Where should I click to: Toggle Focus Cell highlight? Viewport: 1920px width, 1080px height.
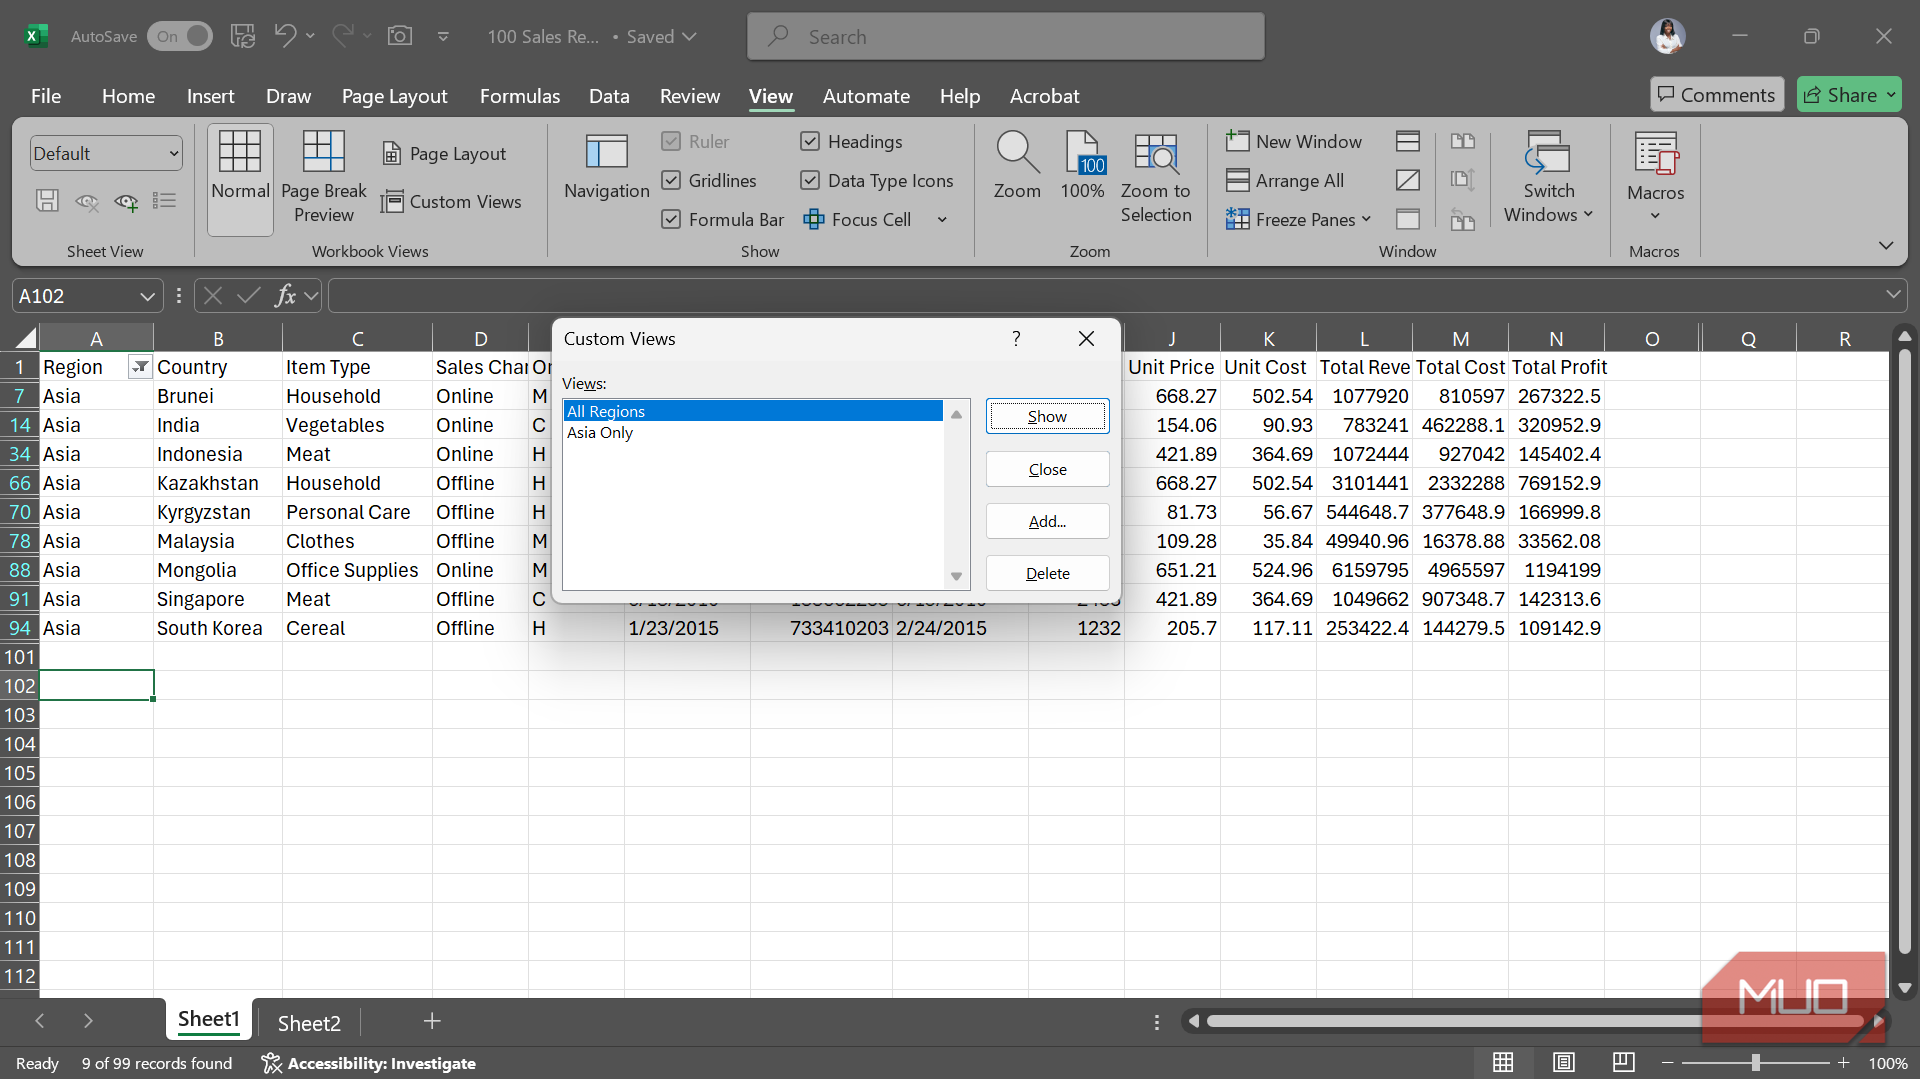[x=858, y=220]
